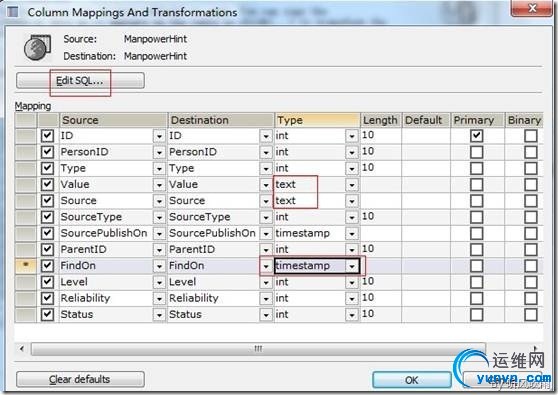
Task: Toggle the FindOn row include checkbox
Action: pos(47,265)
